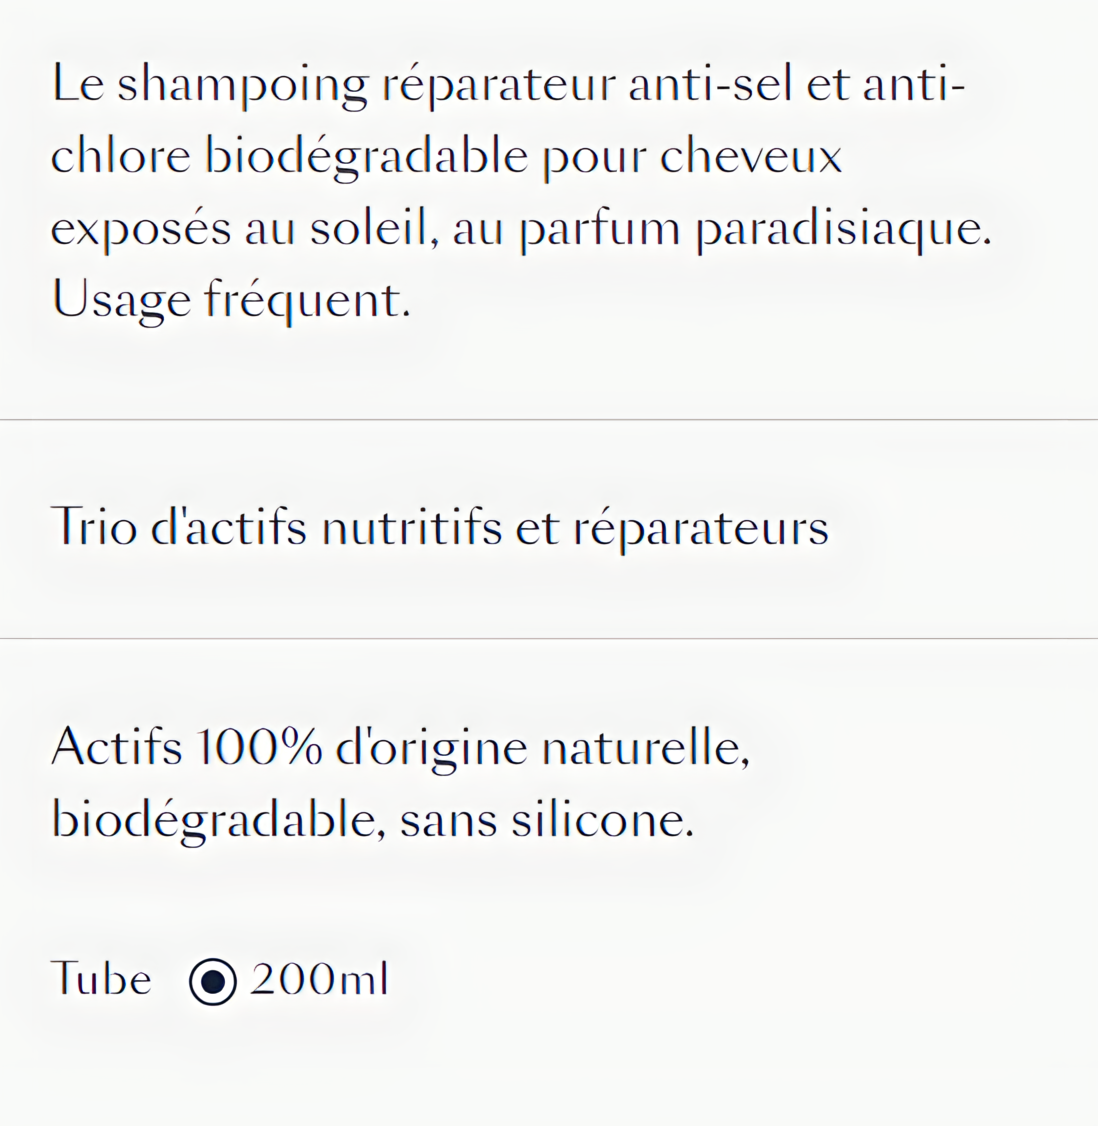The height and width of the screenshot is (1126, 1098).
Task: Click the word biodégradable before sans silicone
Action: [x=213, y=822]
